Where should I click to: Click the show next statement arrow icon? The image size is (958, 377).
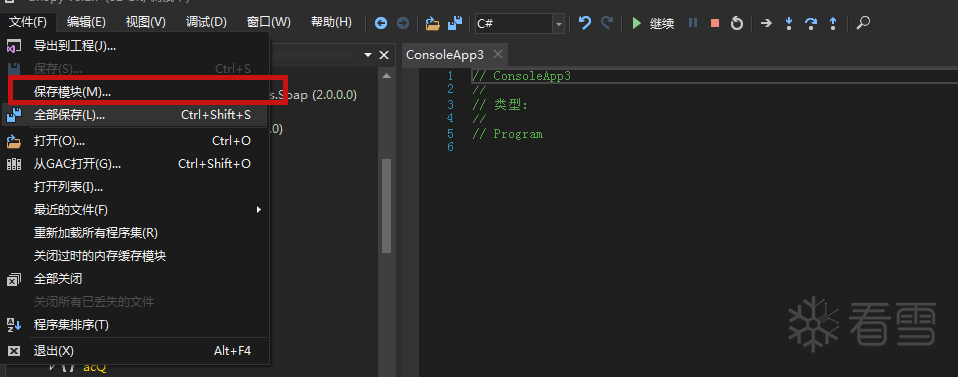click(x=766, y=23)
